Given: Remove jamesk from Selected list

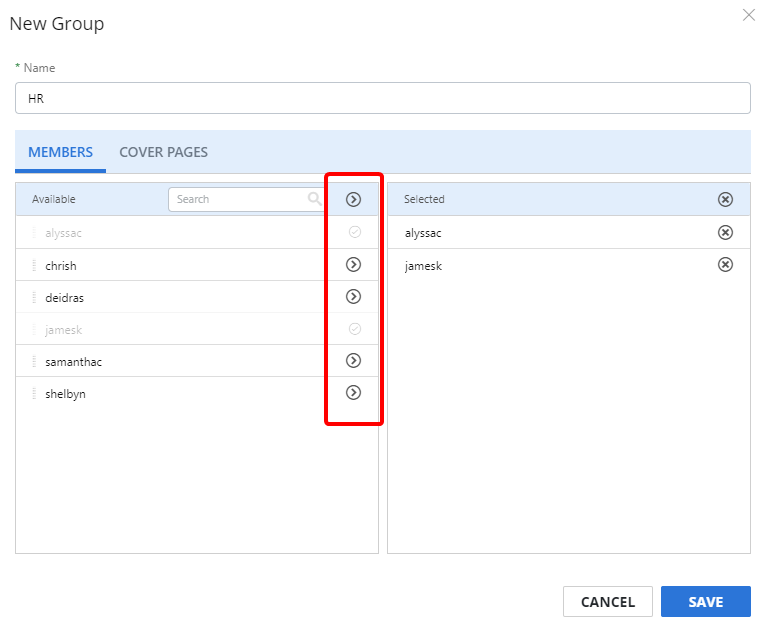Looking at the screenshot, I should tap(726, 265).
